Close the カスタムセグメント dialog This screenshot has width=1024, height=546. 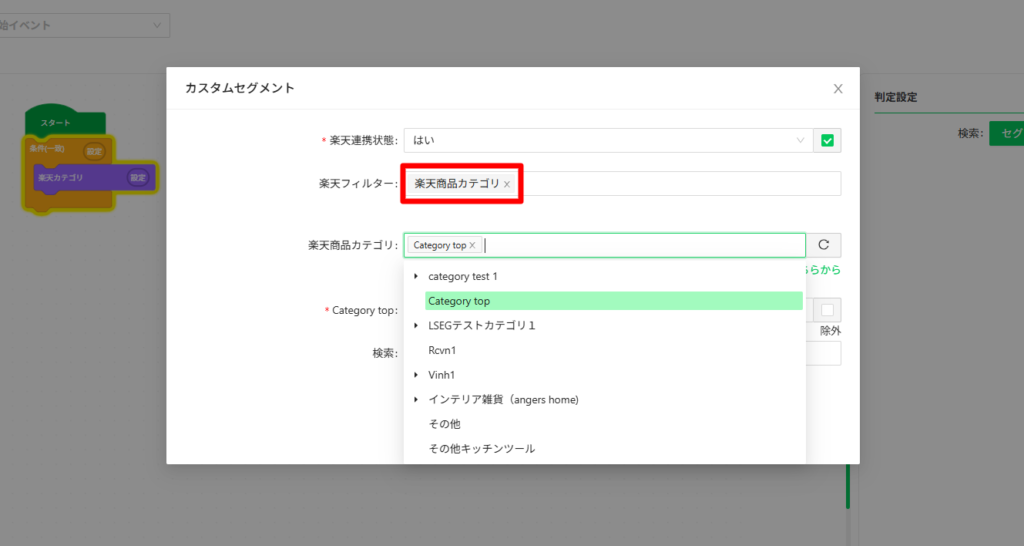[838, 88]
